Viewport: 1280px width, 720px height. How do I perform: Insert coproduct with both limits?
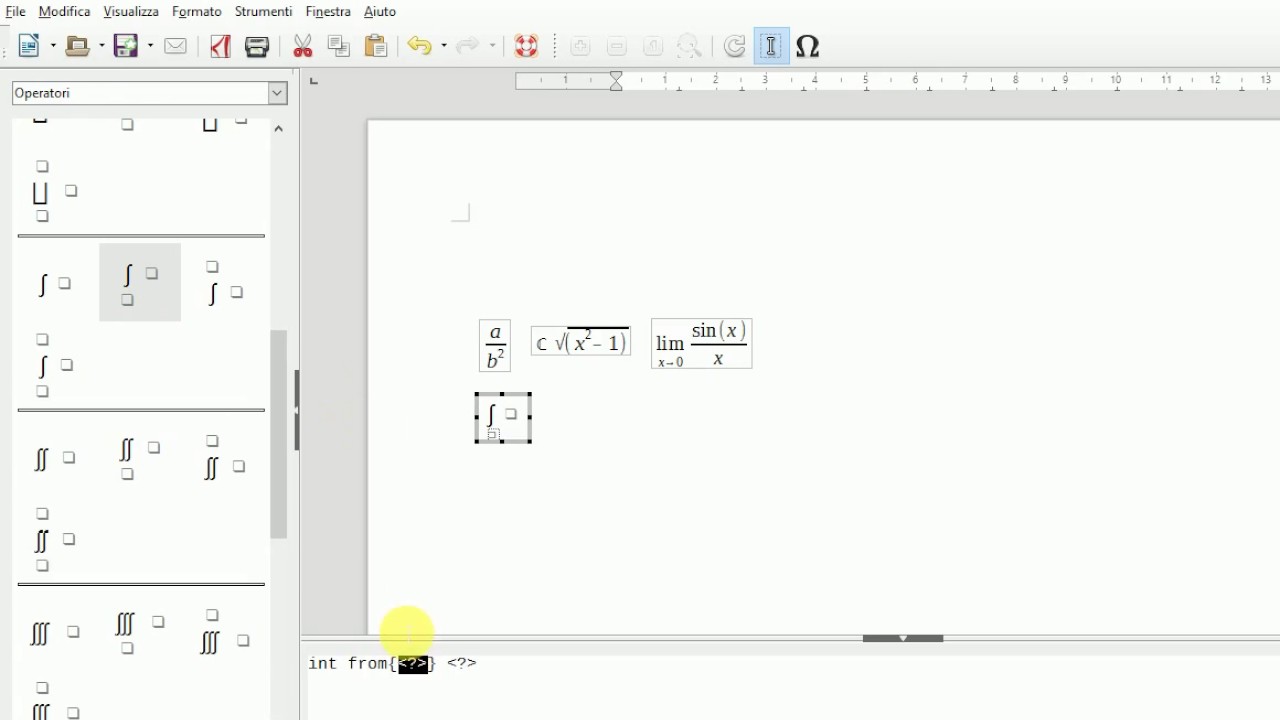pyautogui.click(x=54, y=191)
